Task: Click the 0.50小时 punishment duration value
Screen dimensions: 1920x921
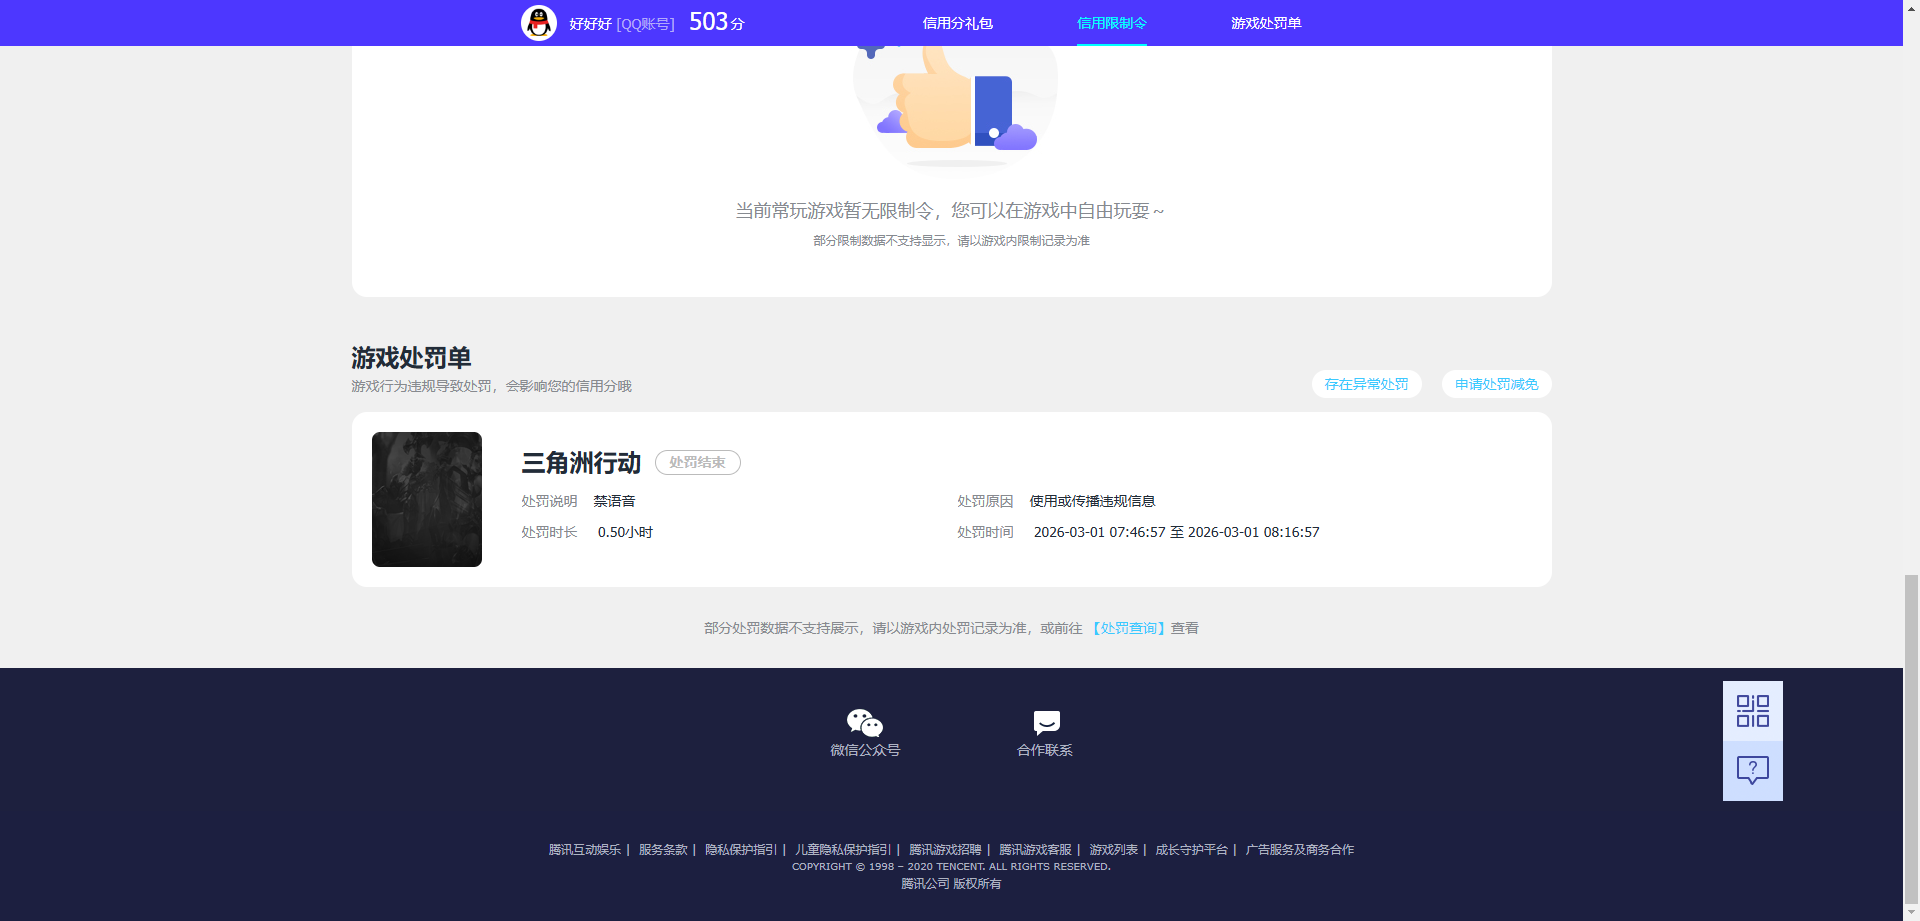Action: point(625,532)
